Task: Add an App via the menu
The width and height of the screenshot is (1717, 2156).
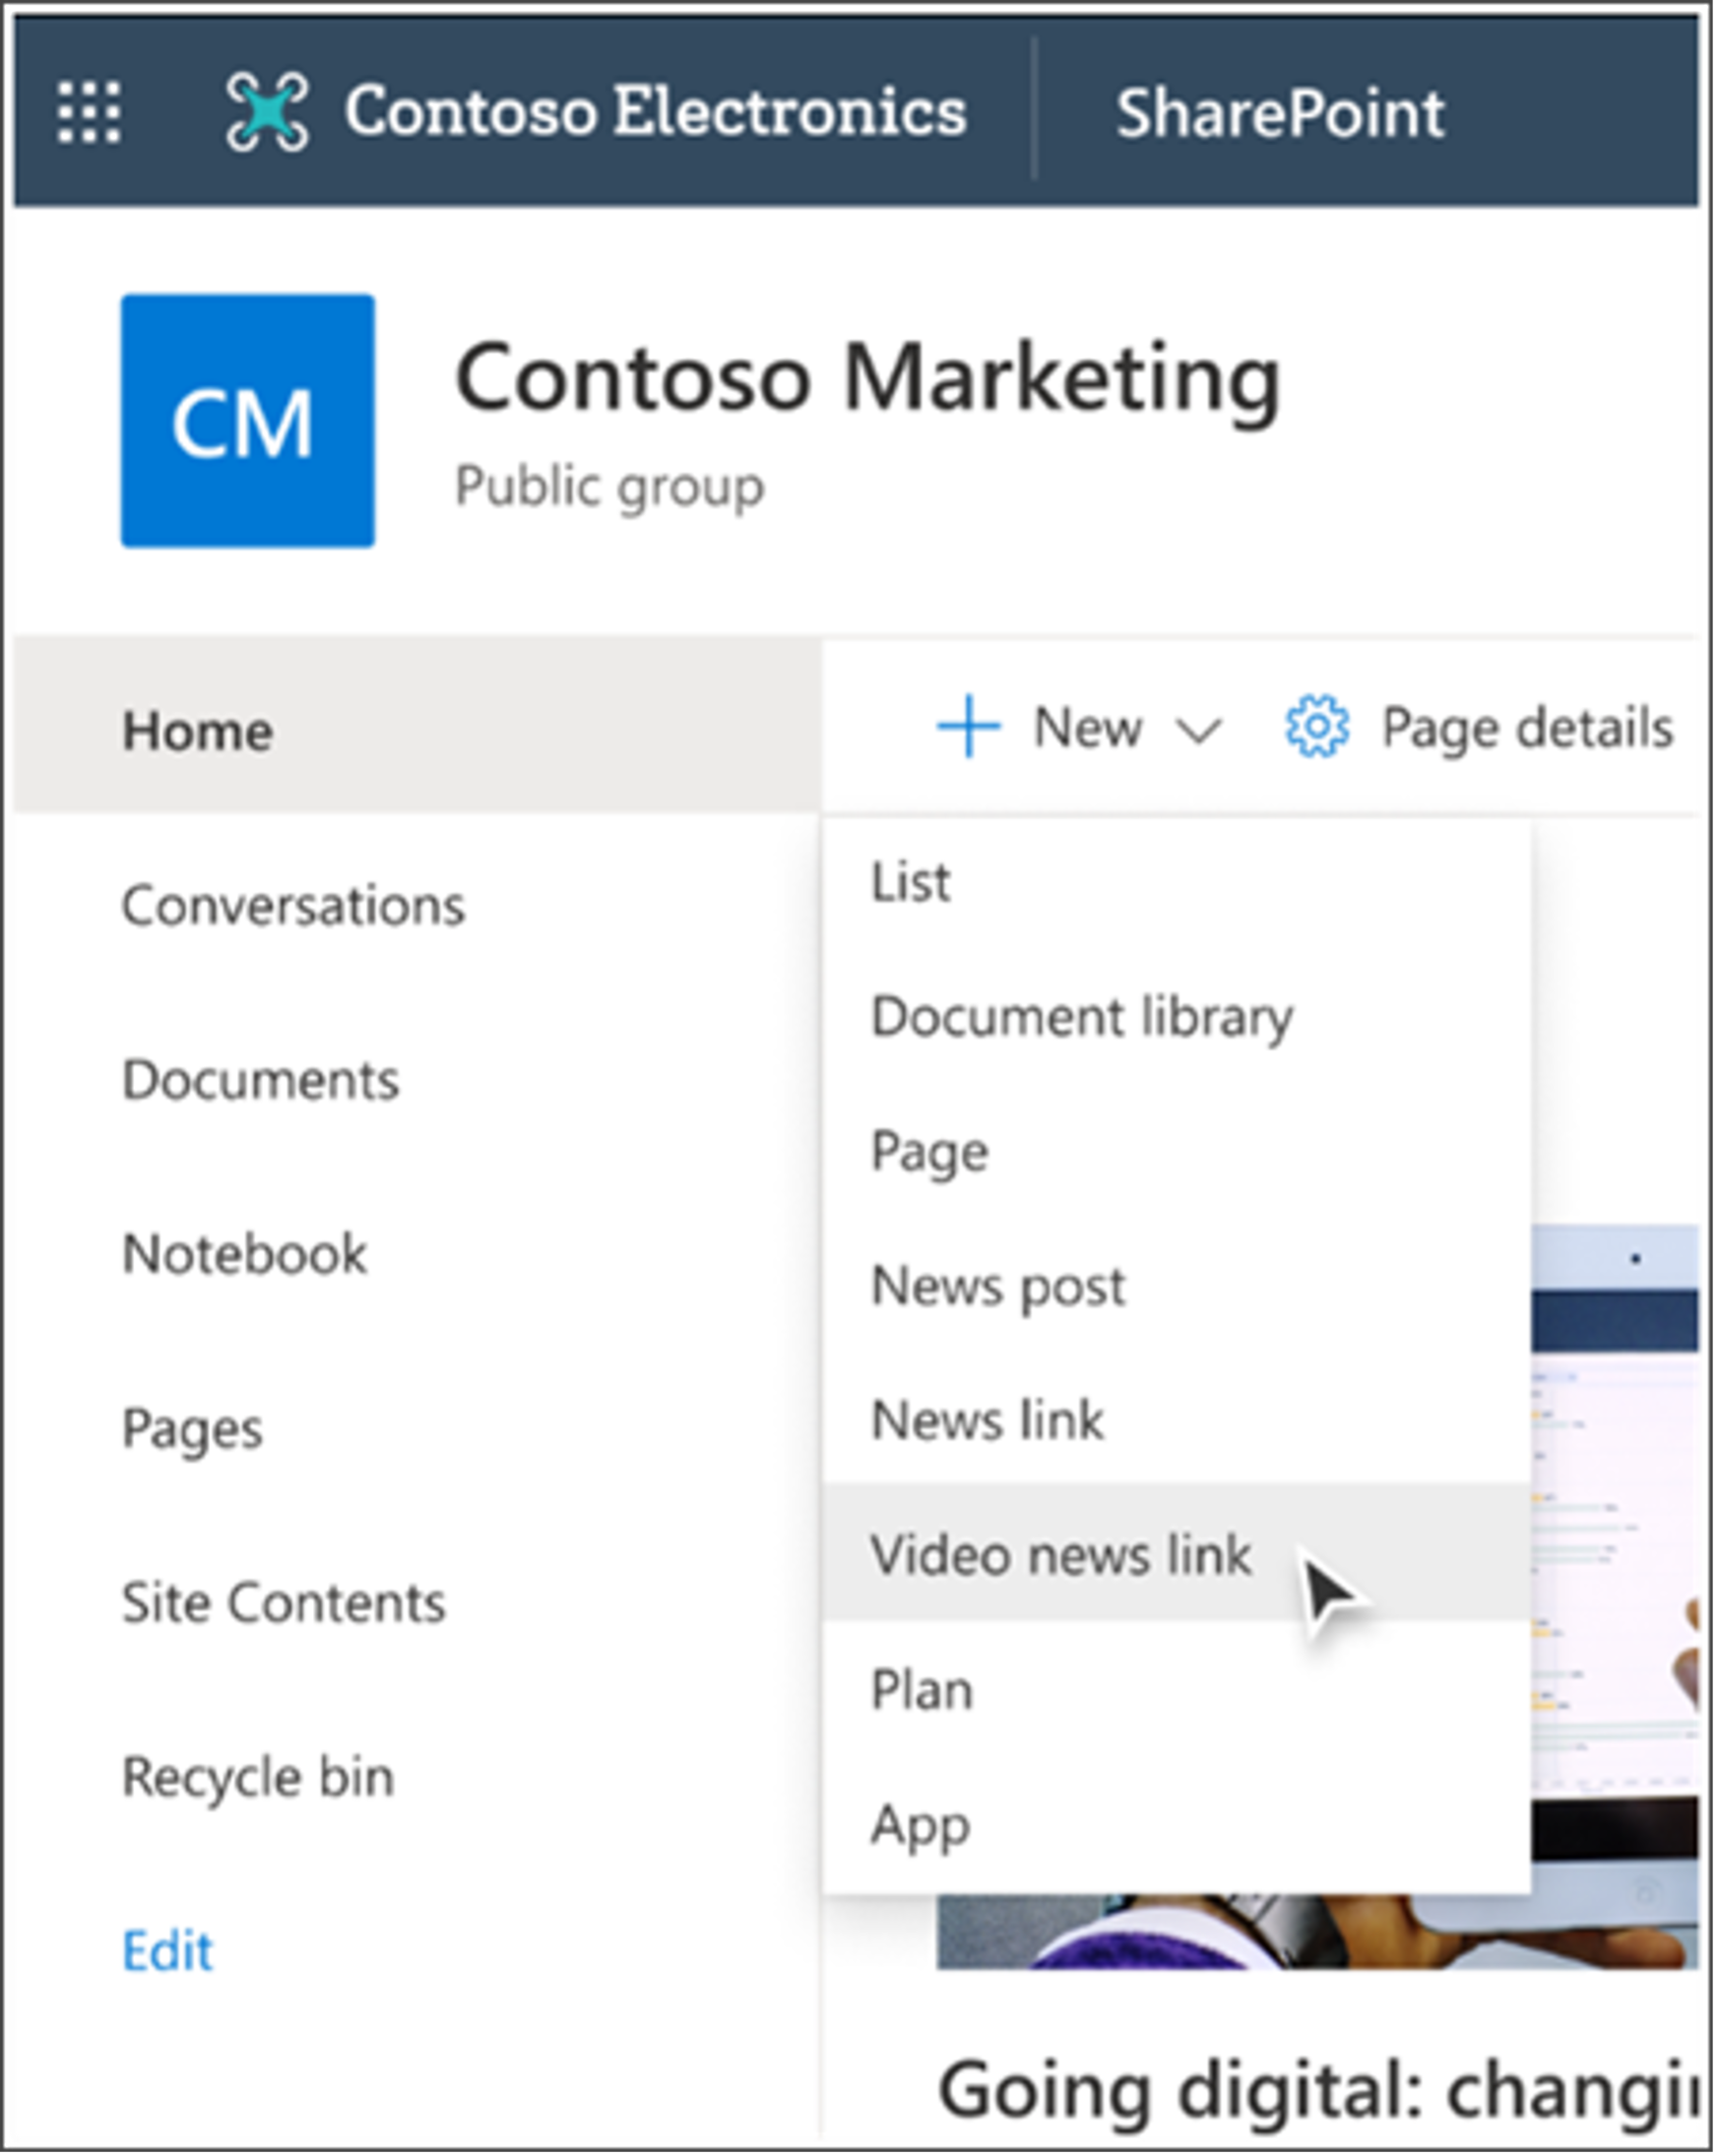Action: [920, 1825]
